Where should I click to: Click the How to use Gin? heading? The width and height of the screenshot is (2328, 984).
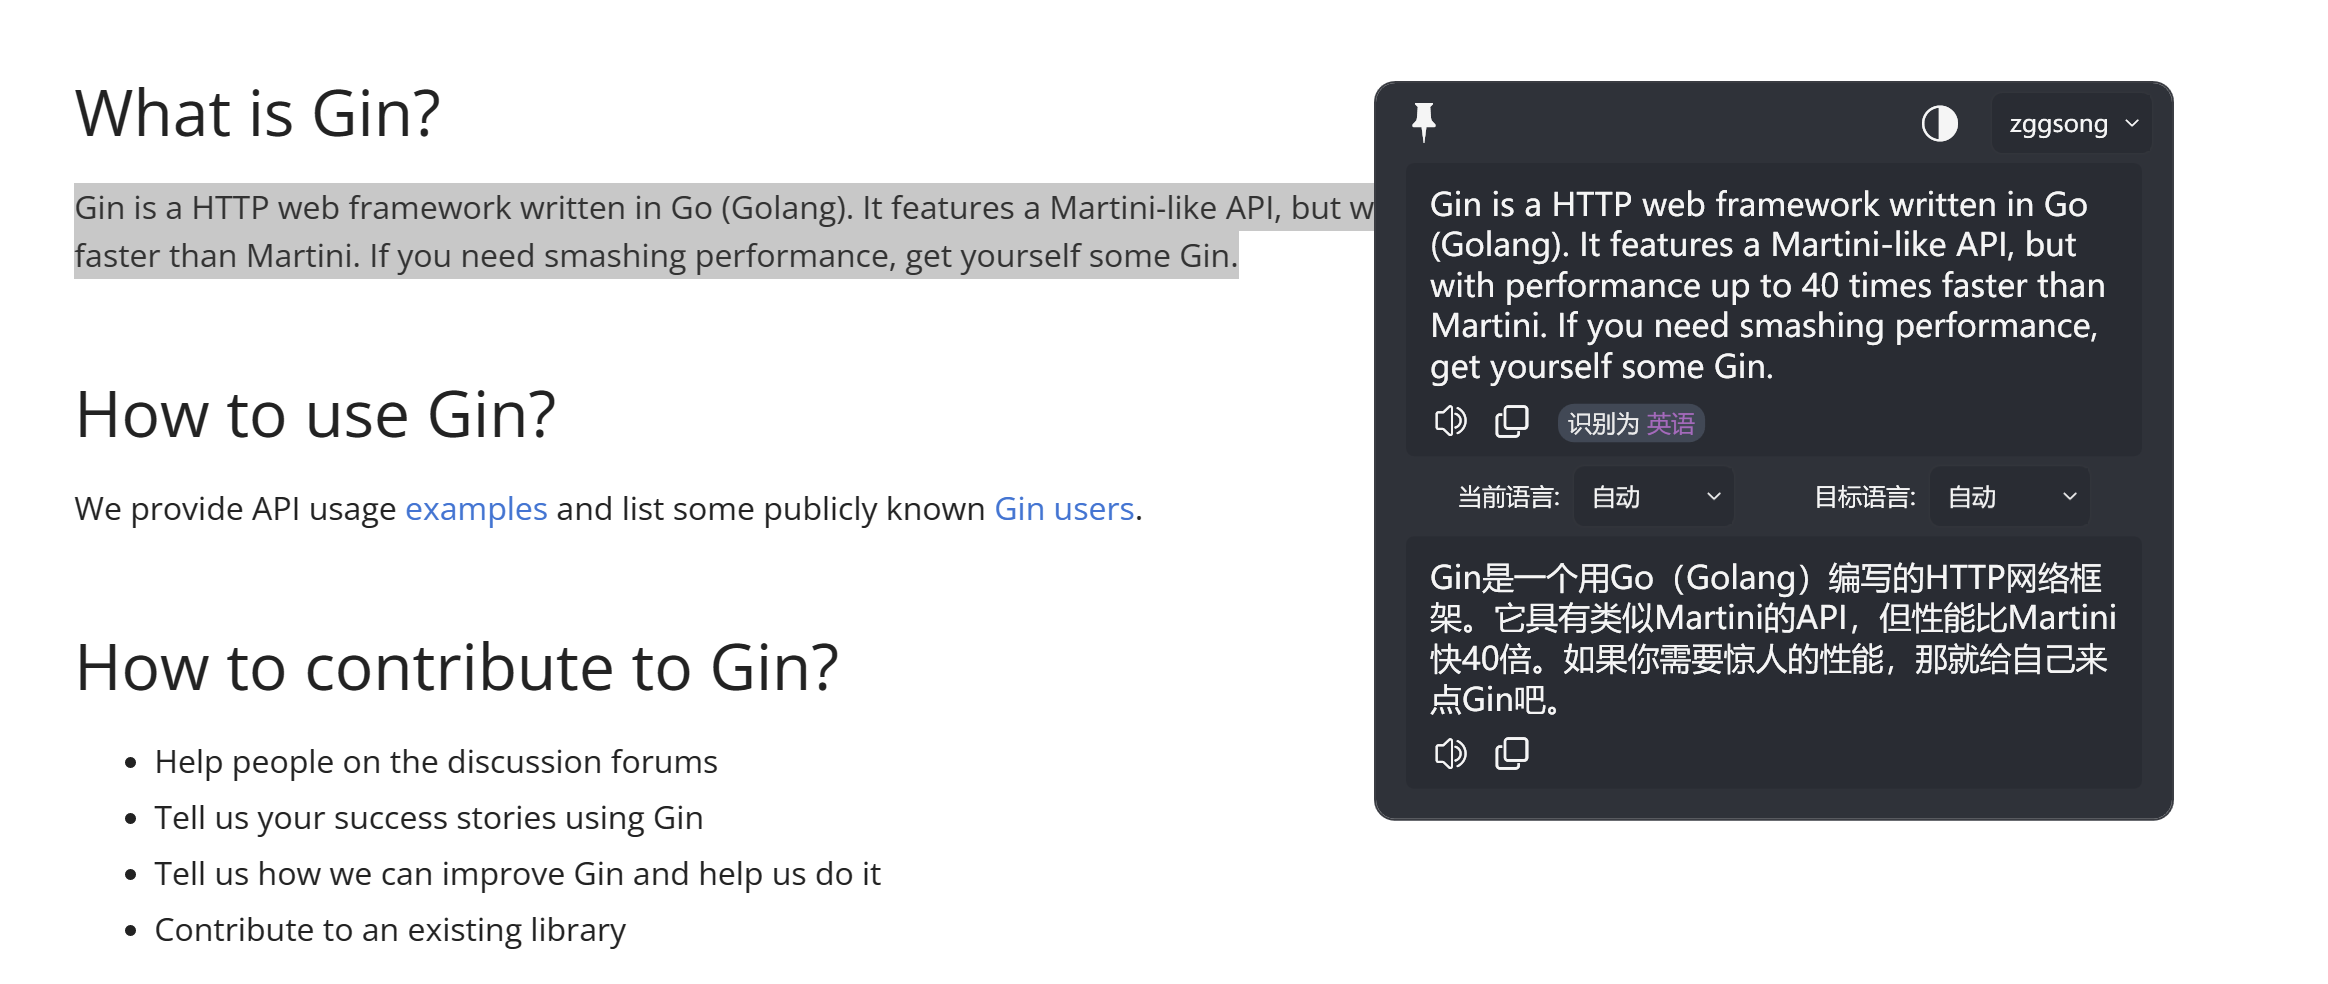[x=315, y=414]
